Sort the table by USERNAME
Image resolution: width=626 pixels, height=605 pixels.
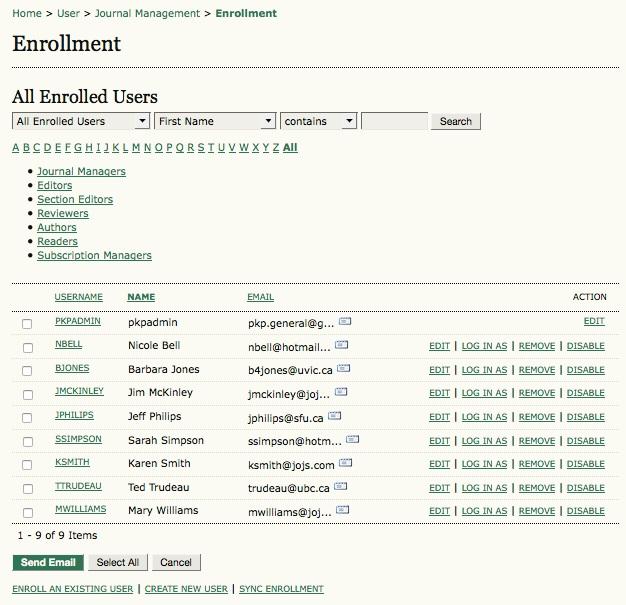pyautogui.click(x=79, y=297)
